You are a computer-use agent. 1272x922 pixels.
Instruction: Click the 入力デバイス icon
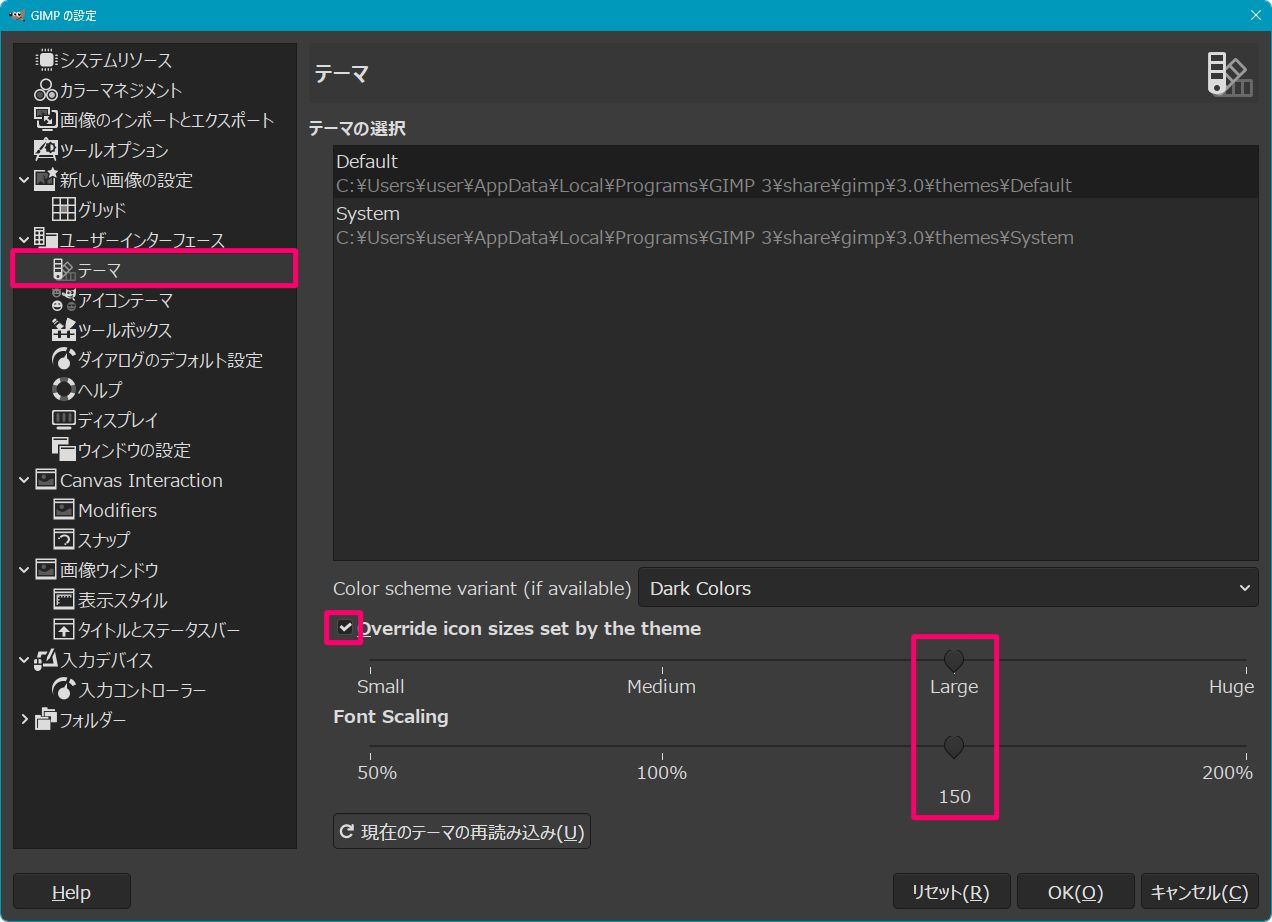tap(46, 660)
